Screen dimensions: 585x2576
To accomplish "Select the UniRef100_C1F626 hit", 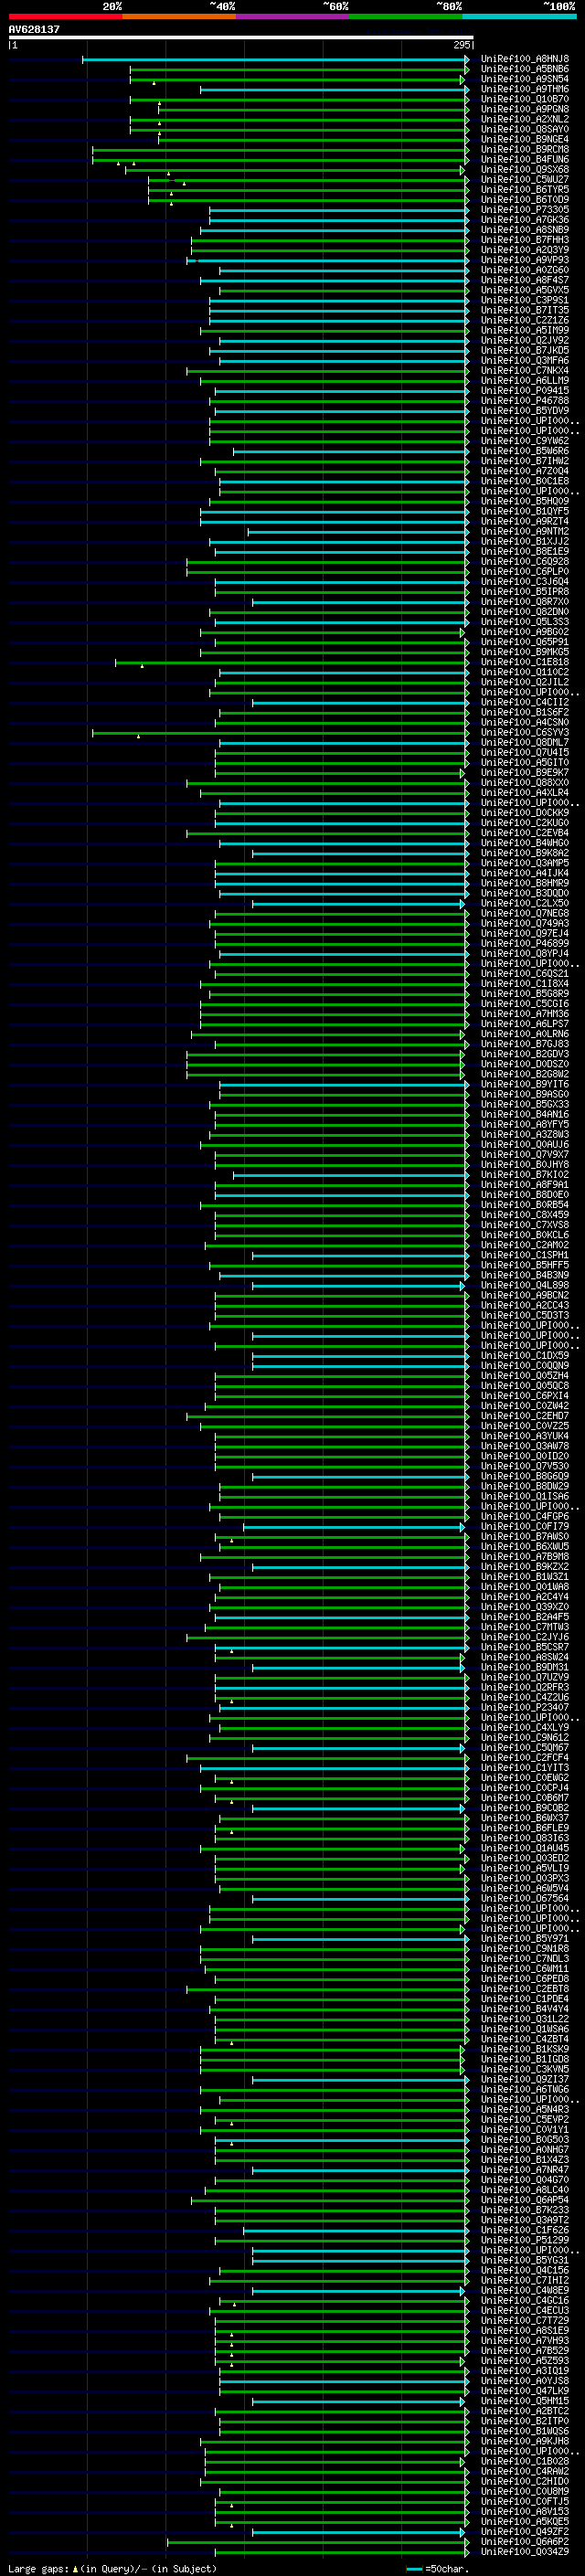I will tap(525, 2230).
